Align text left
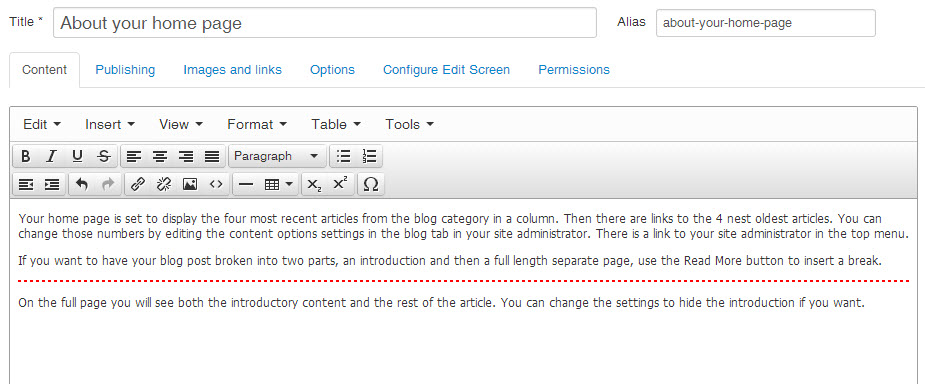 [x=135, y=156]
